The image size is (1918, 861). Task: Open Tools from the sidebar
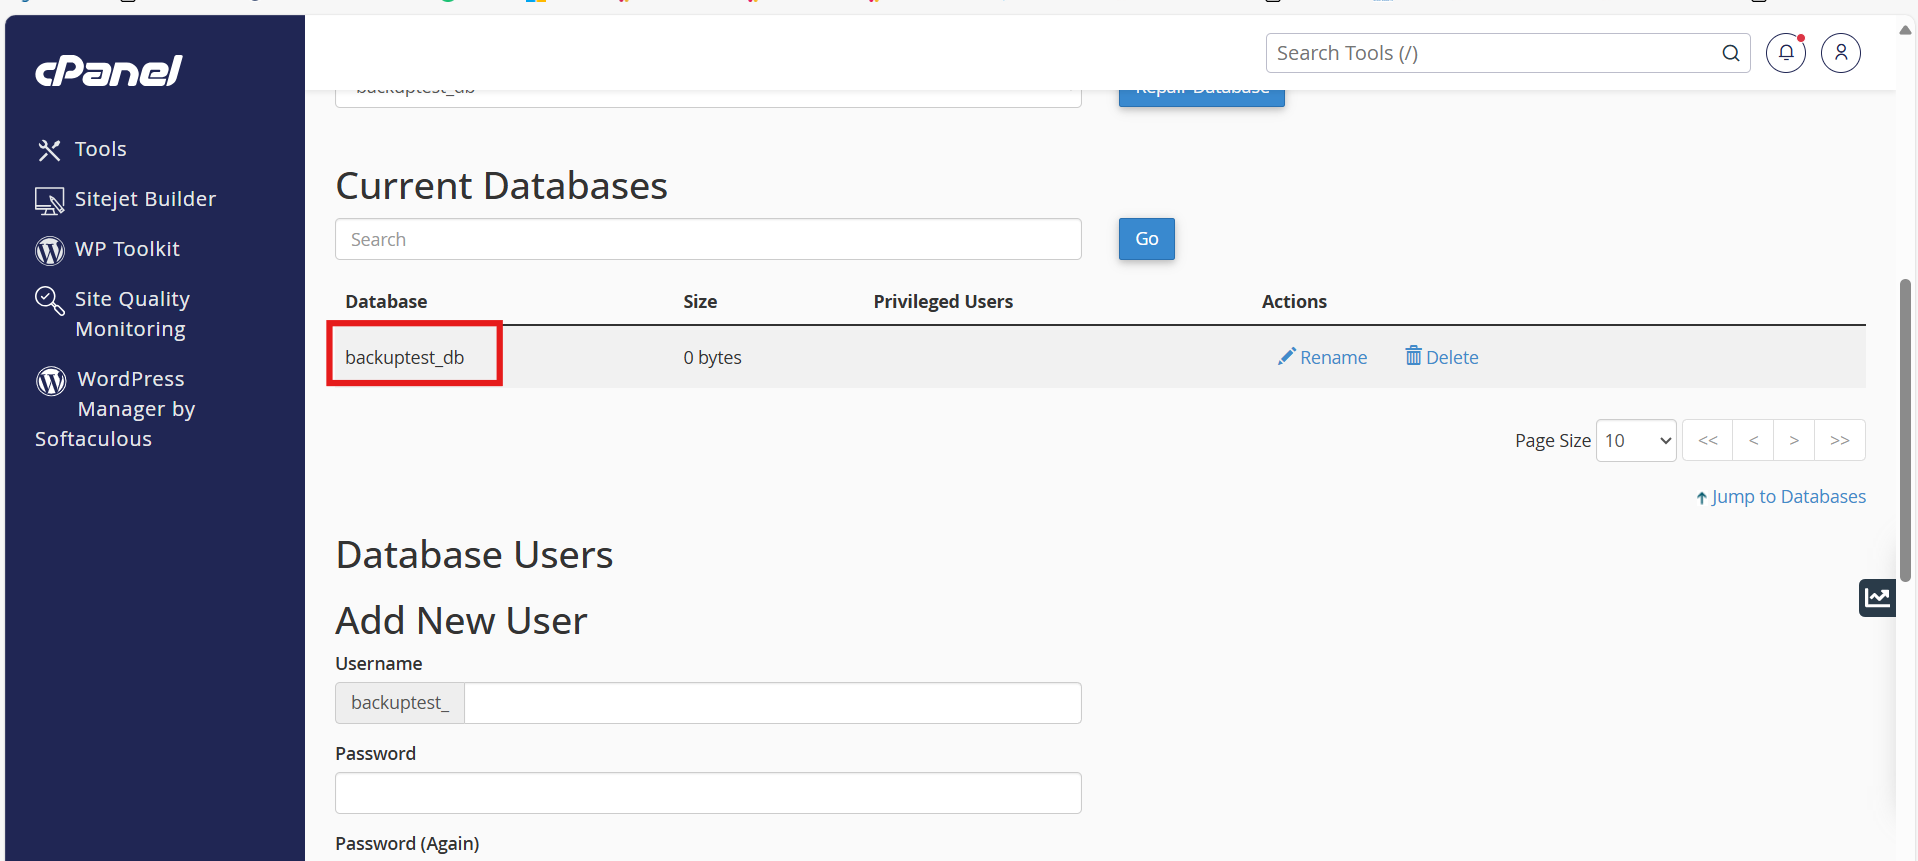point(100,149)
